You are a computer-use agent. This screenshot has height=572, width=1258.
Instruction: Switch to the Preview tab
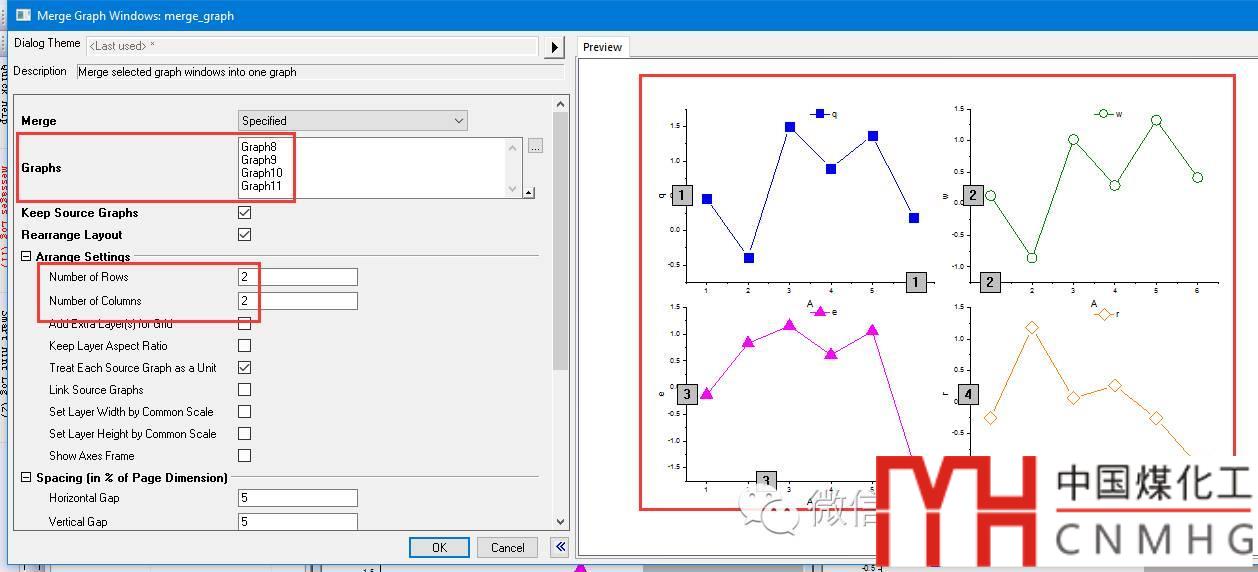tap(602, 47)
